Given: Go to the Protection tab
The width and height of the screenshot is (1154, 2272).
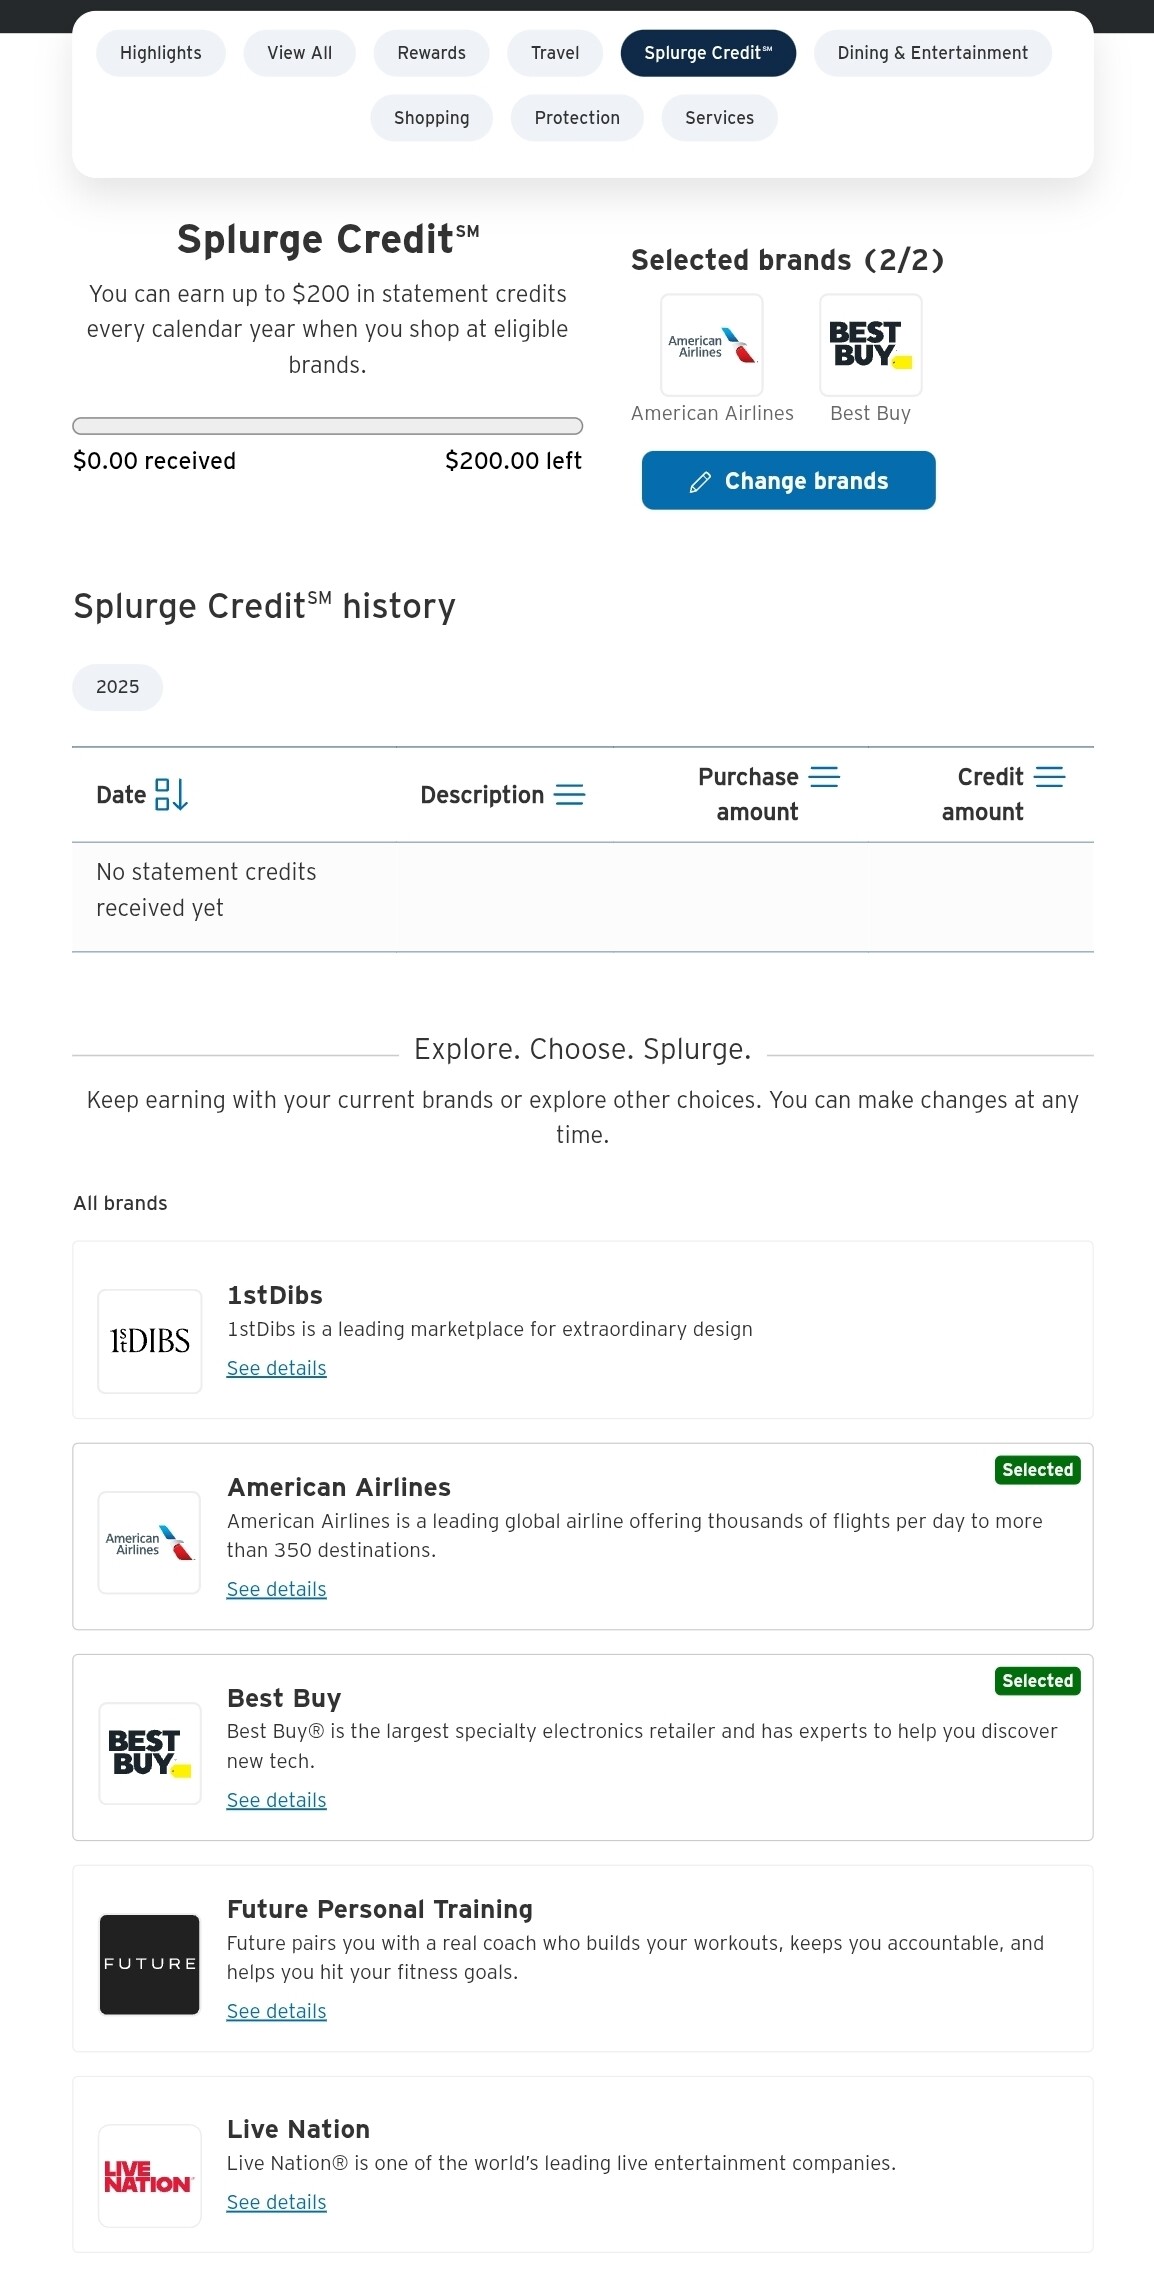Looking at the screenshot, I should click(577, 118).
